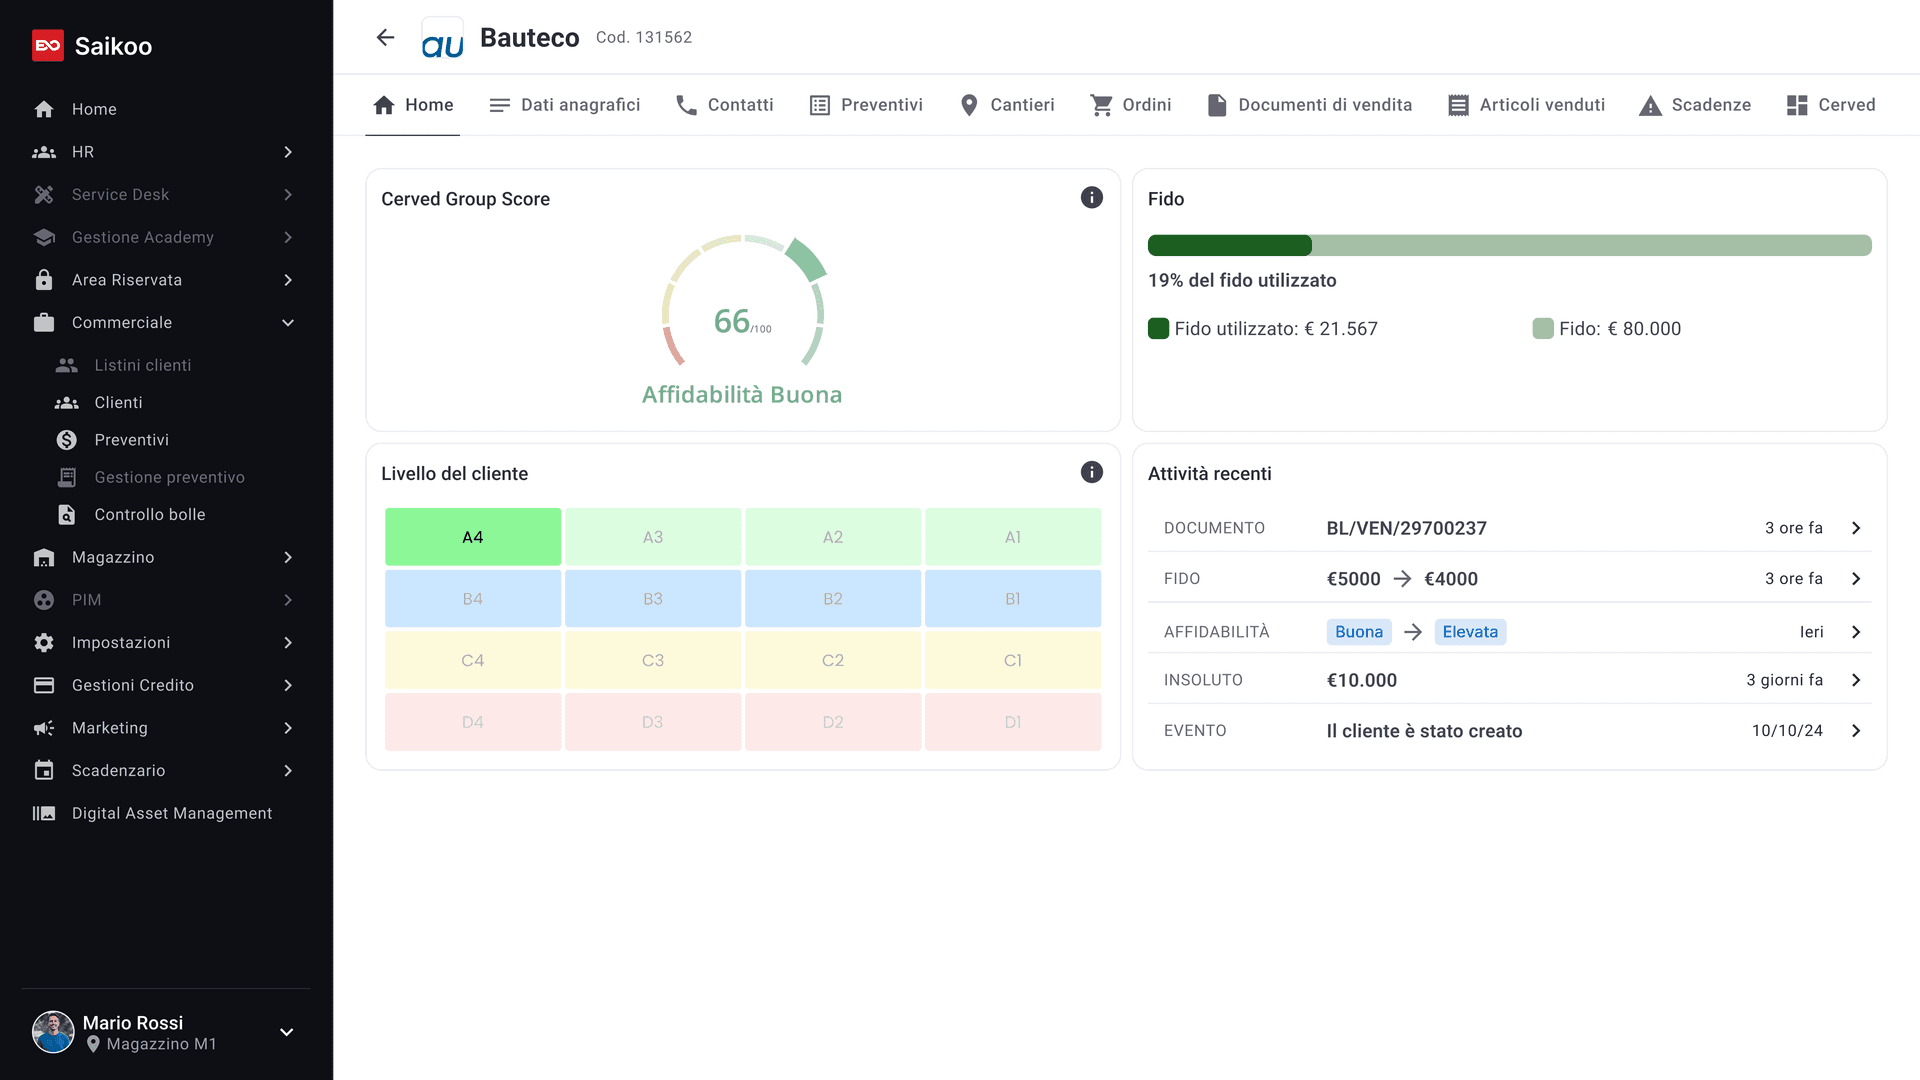Switch to Cerved tab

point(1830,105)
